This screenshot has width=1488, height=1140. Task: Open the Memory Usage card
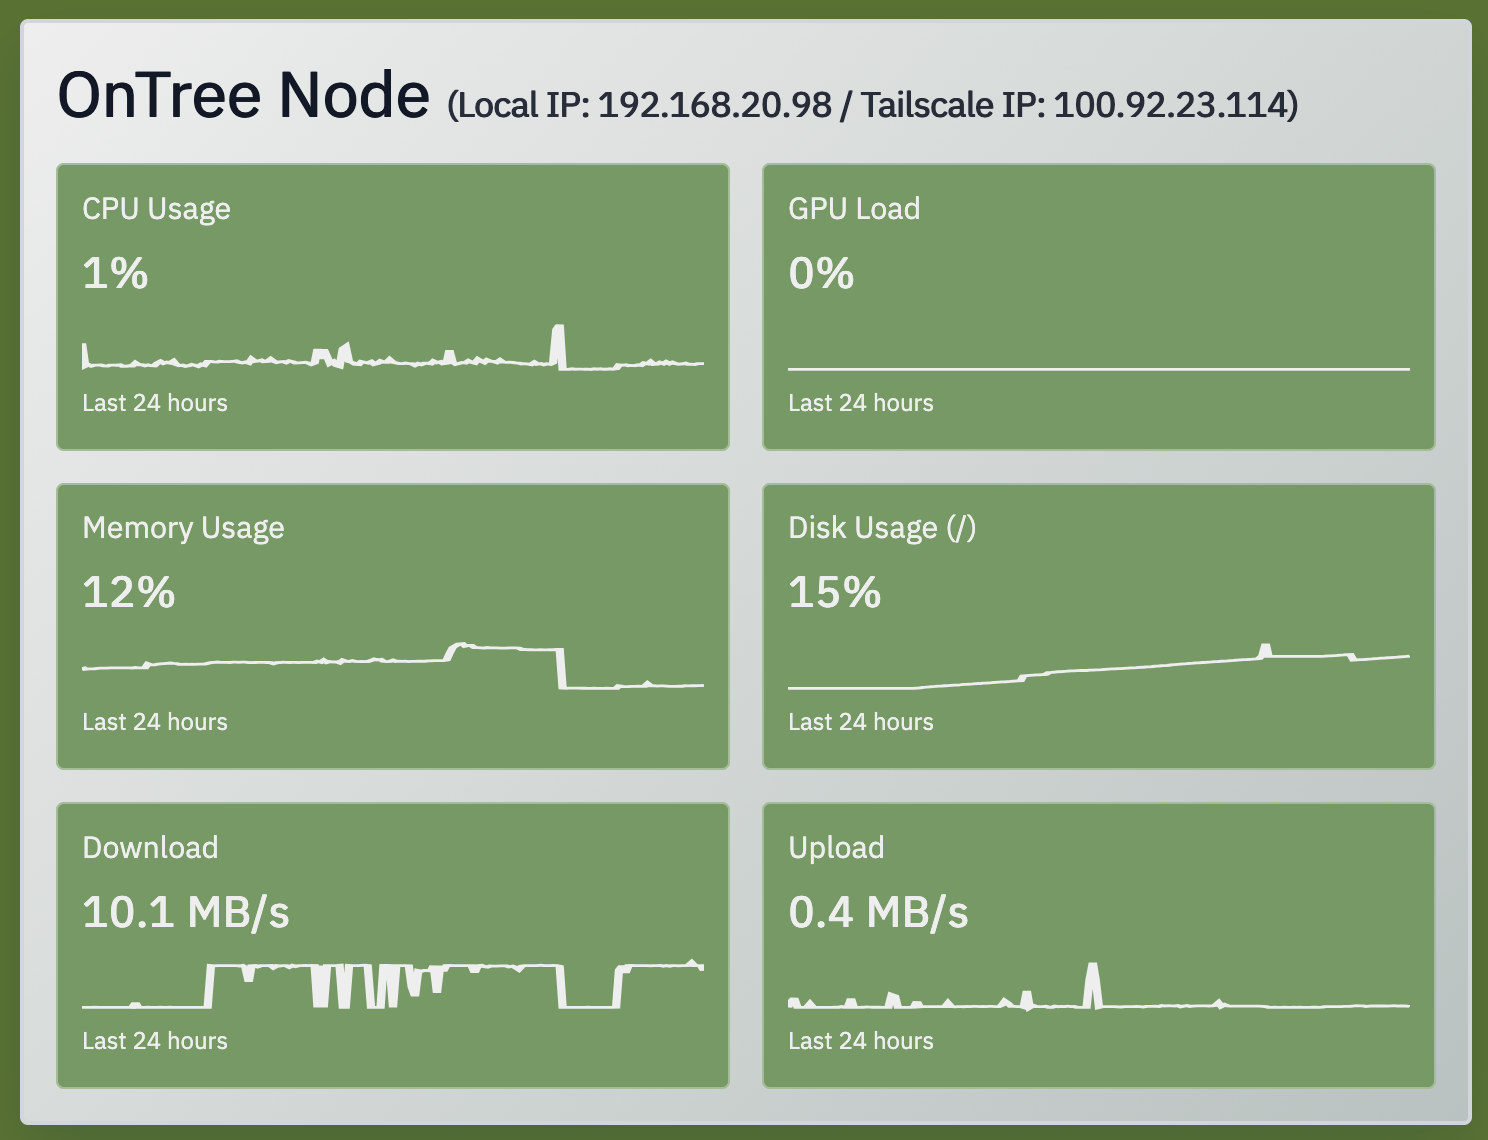[392, 626]
